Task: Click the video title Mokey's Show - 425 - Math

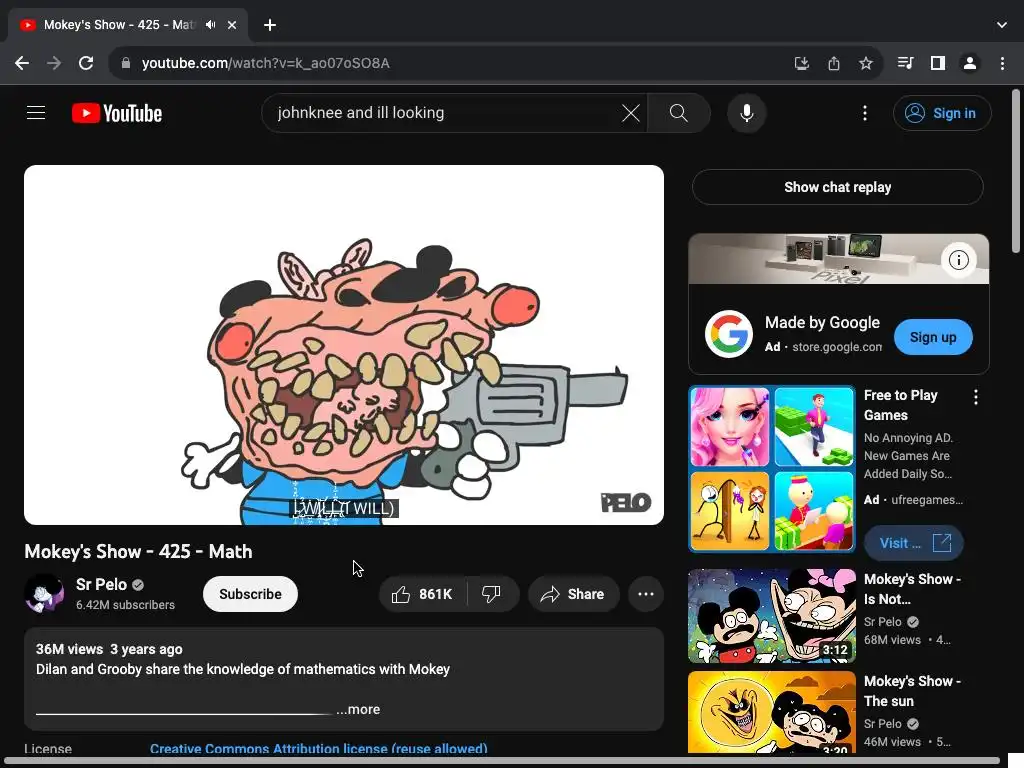Action: click(x=138, y=552)
